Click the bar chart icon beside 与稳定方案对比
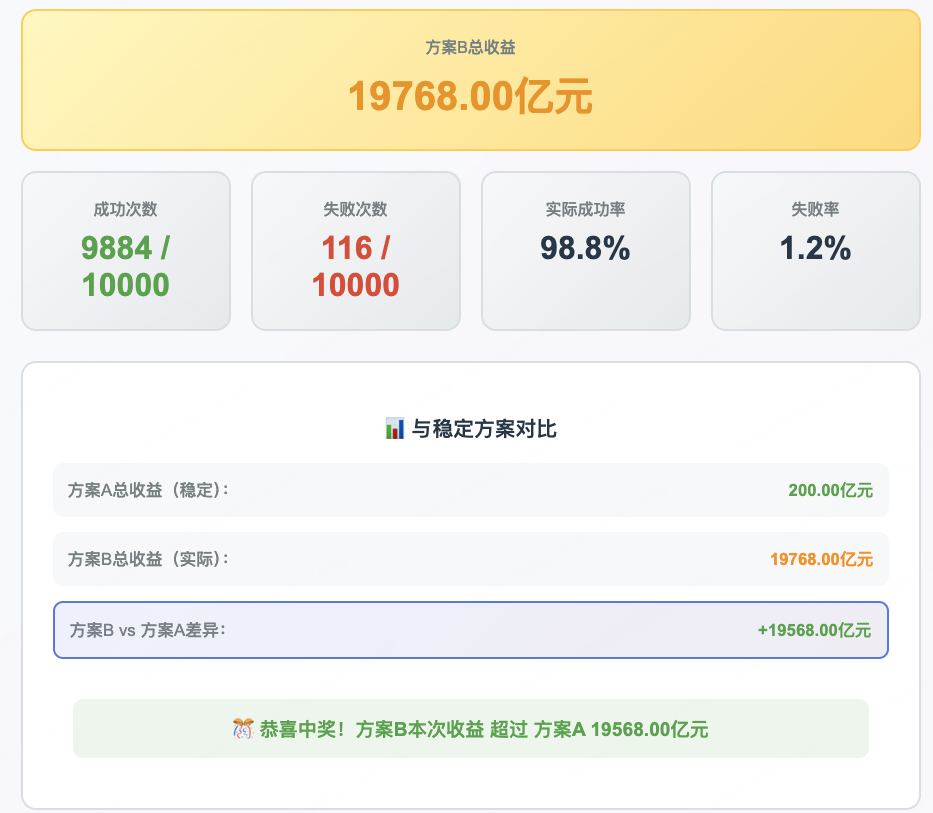 [x=394, y=429]
